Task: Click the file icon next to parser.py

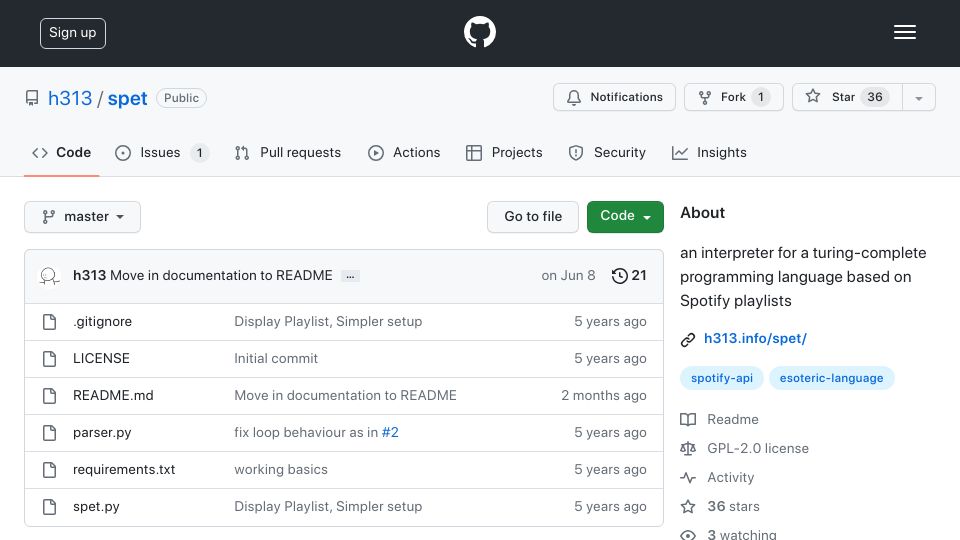Action: point(50,433)
